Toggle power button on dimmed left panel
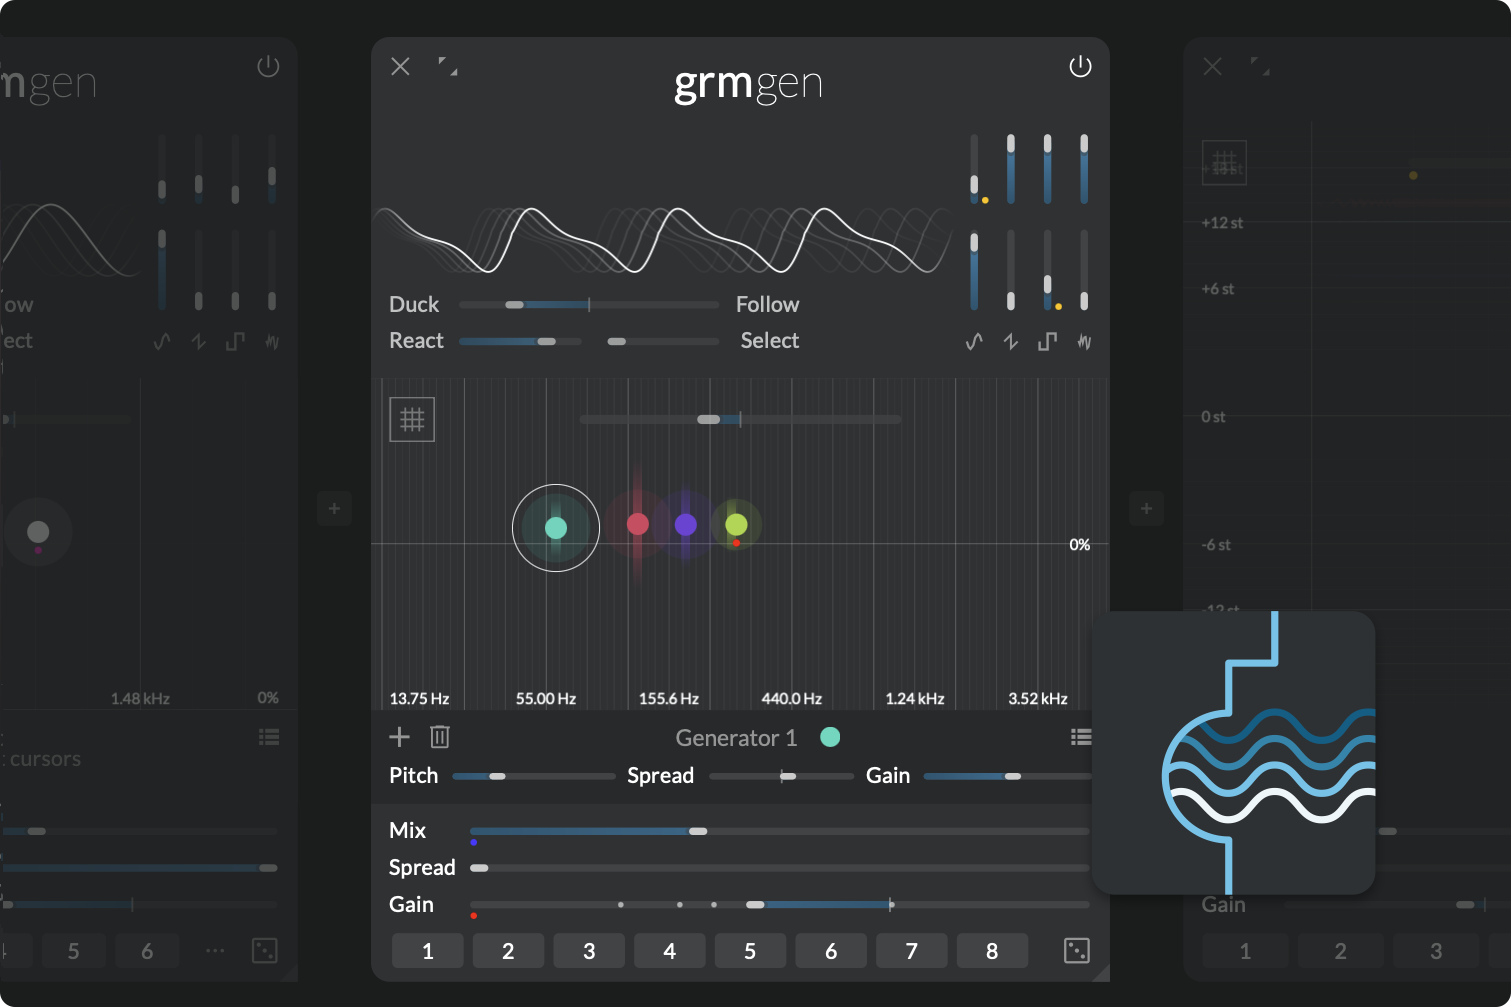1512x1008 pixels. click(268, 67)
